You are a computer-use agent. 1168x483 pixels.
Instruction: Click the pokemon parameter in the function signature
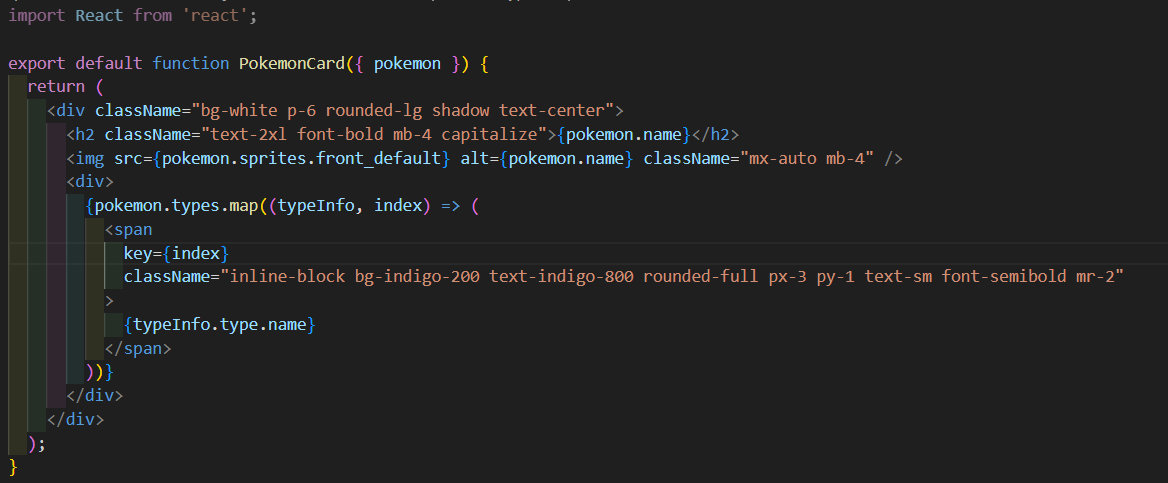[407, 63]
